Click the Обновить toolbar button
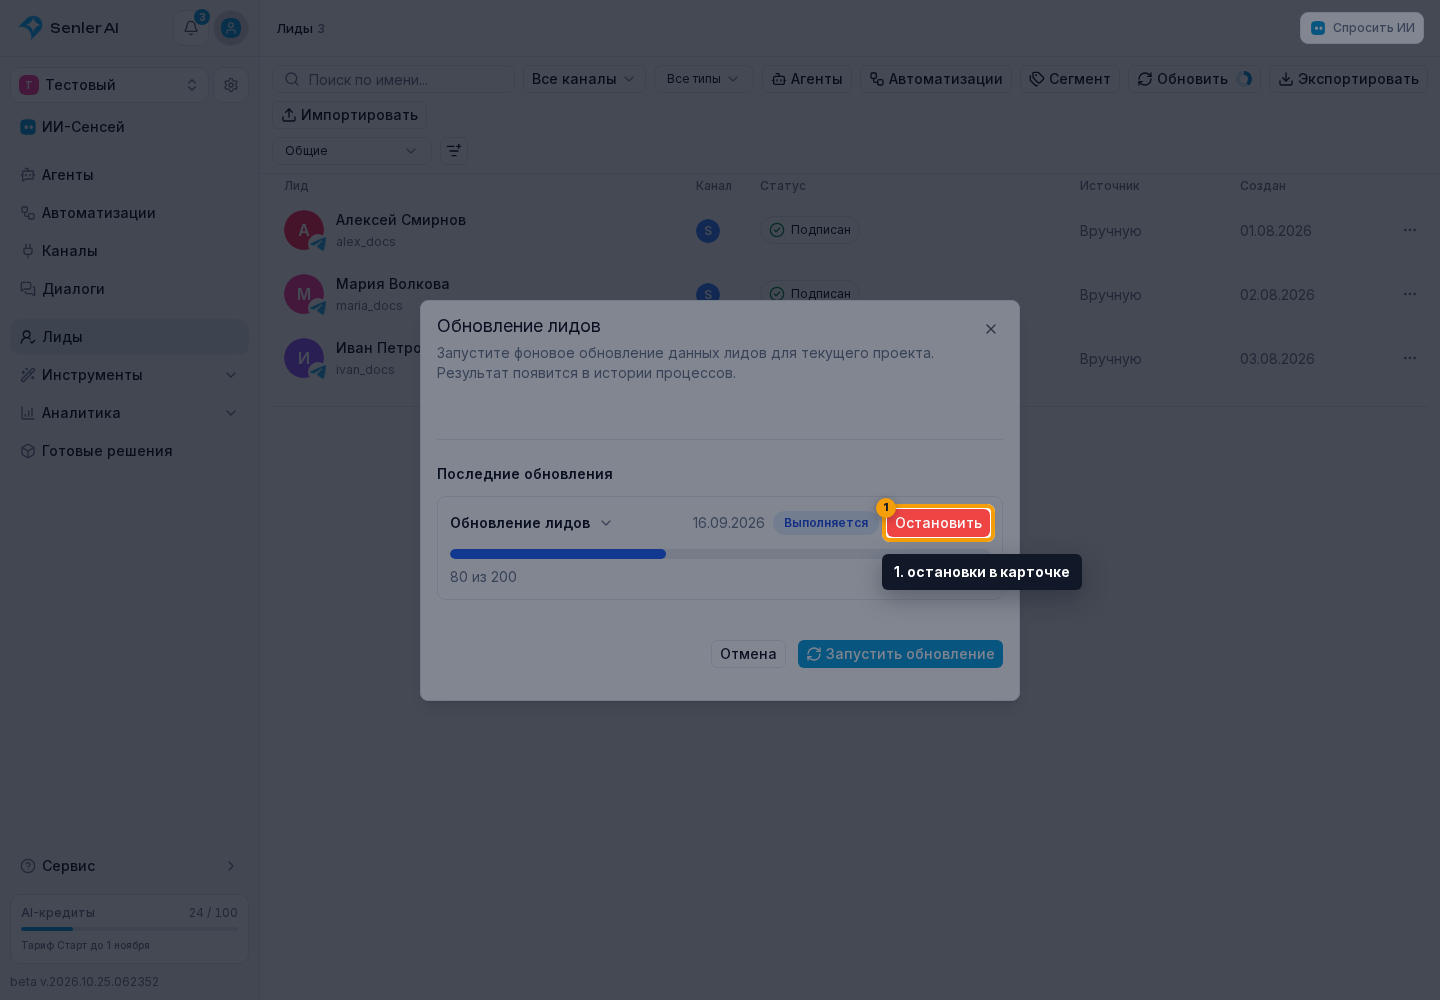 pyautogui.click(x=1194, y=79)
